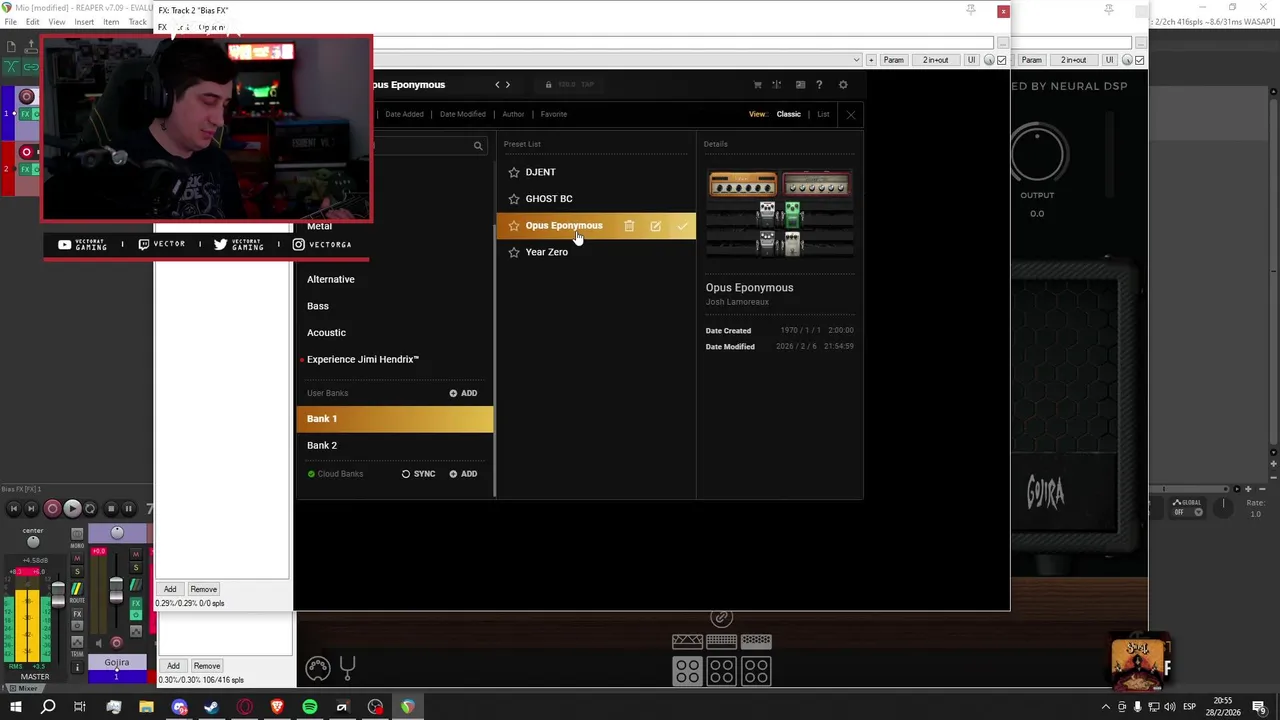Confirm Opus Eponymous preset with checkmark

pyautogui.click(x=682, y=226)
